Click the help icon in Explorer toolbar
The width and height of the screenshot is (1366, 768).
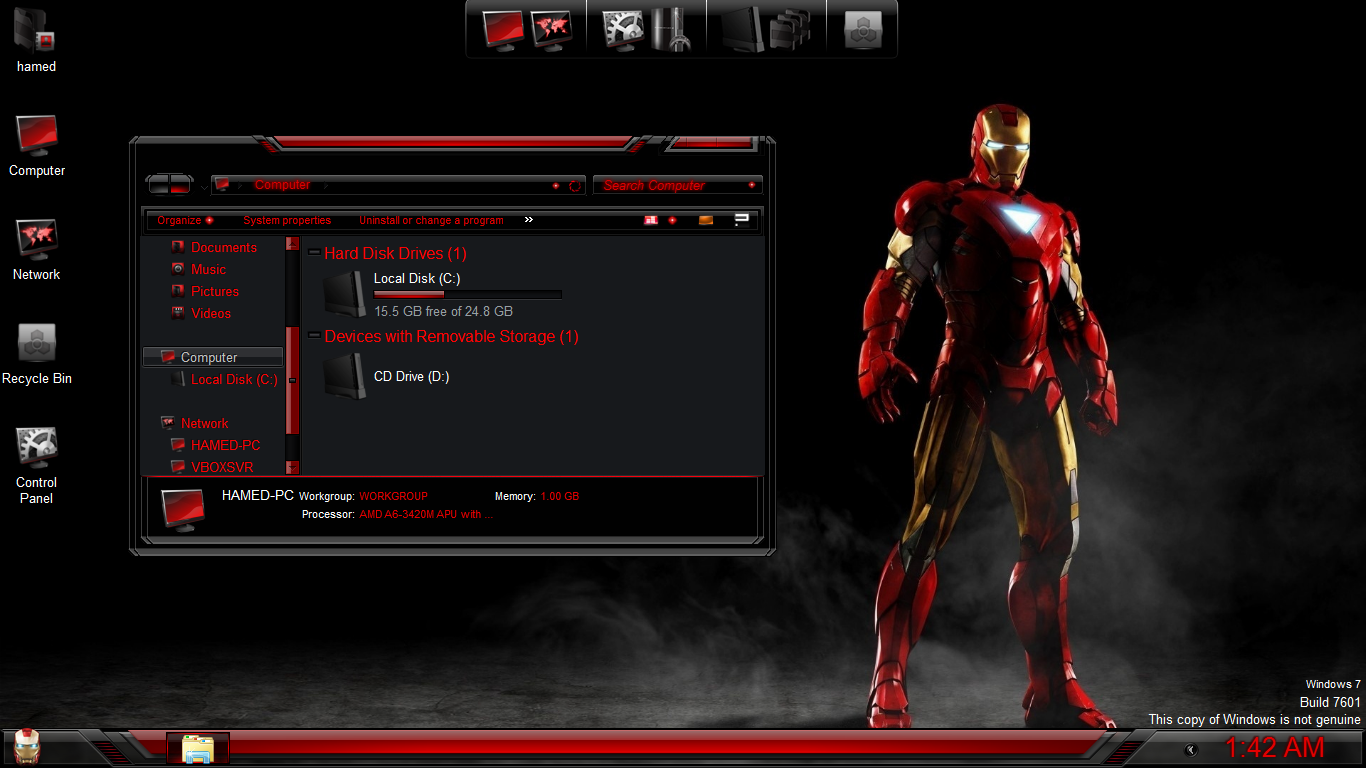click(742, 220)
